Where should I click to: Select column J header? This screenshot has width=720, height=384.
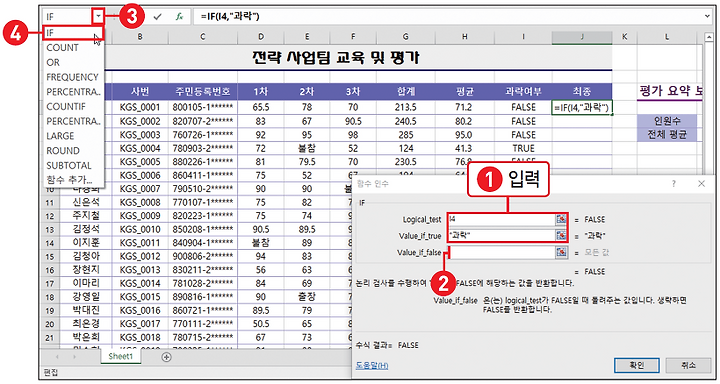[582, 37]
